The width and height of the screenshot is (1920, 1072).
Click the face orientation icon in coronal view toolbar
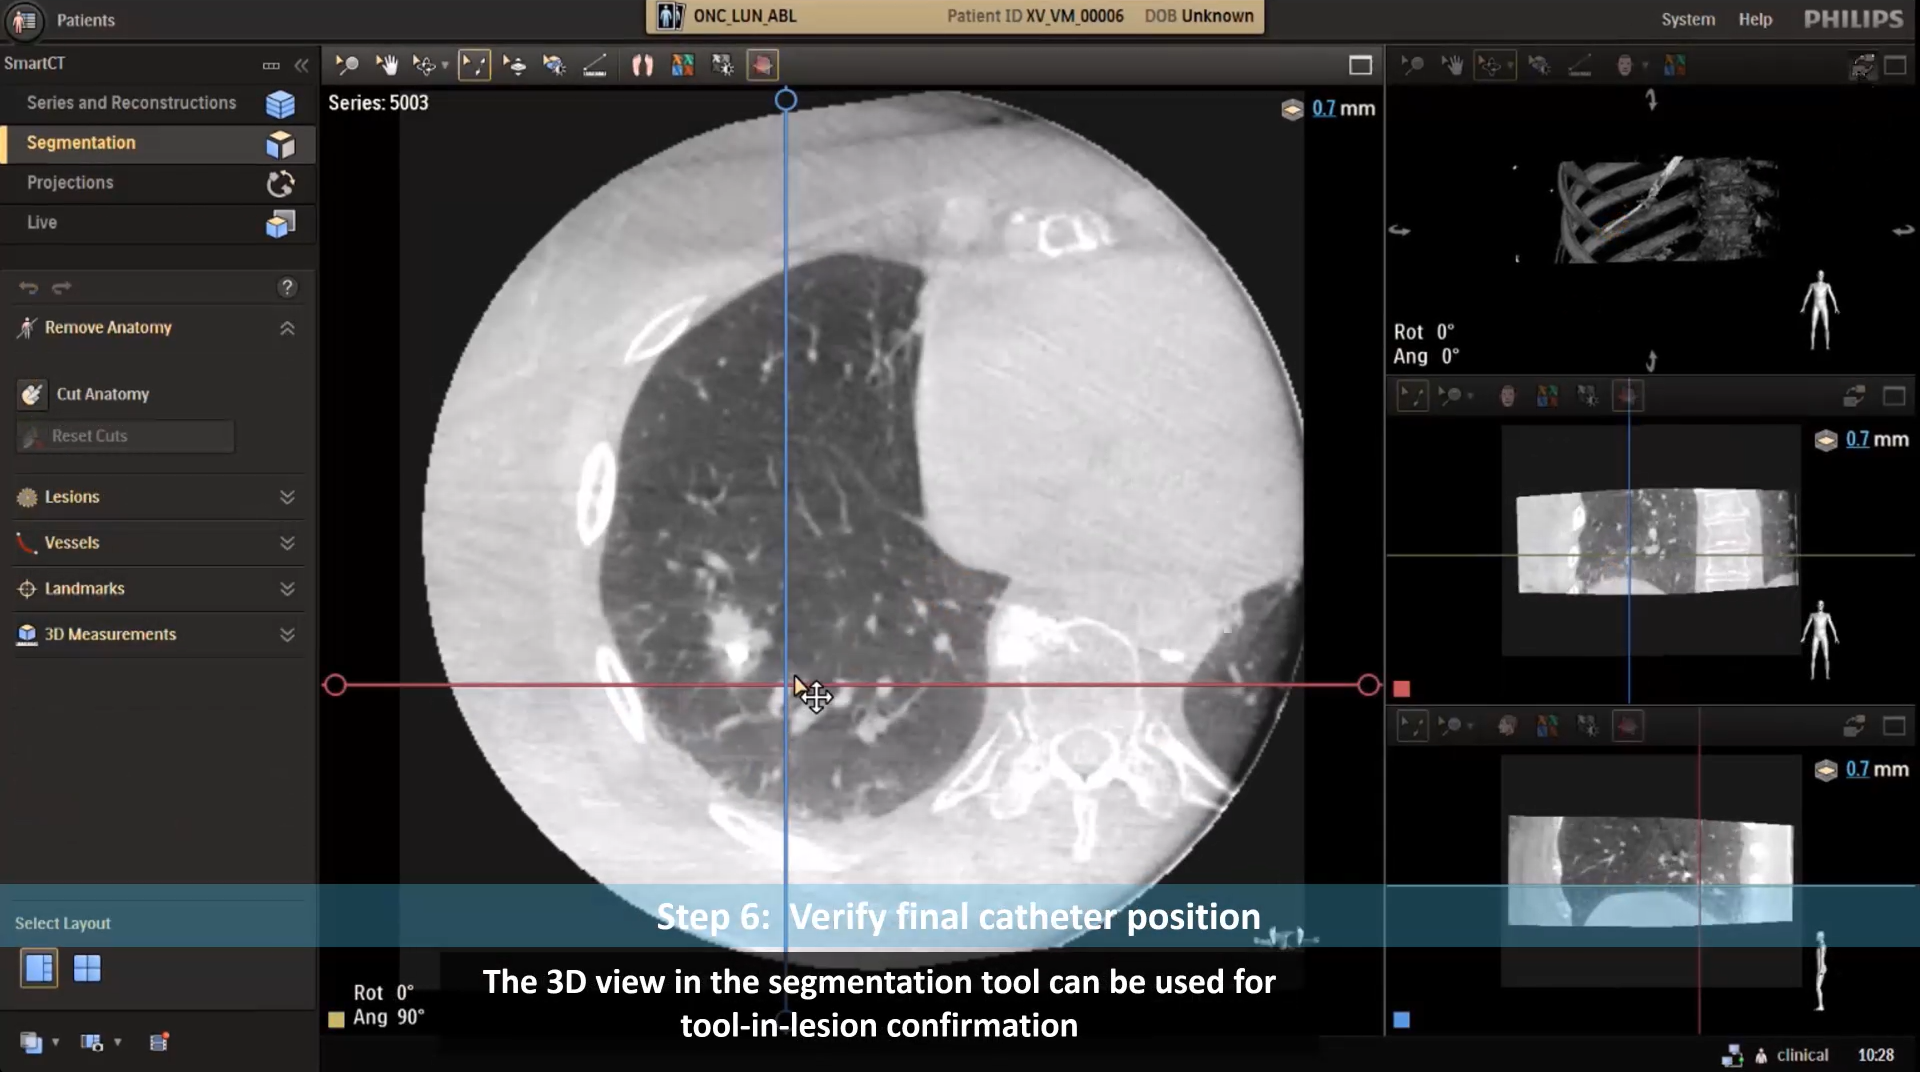click(1507, 396)
